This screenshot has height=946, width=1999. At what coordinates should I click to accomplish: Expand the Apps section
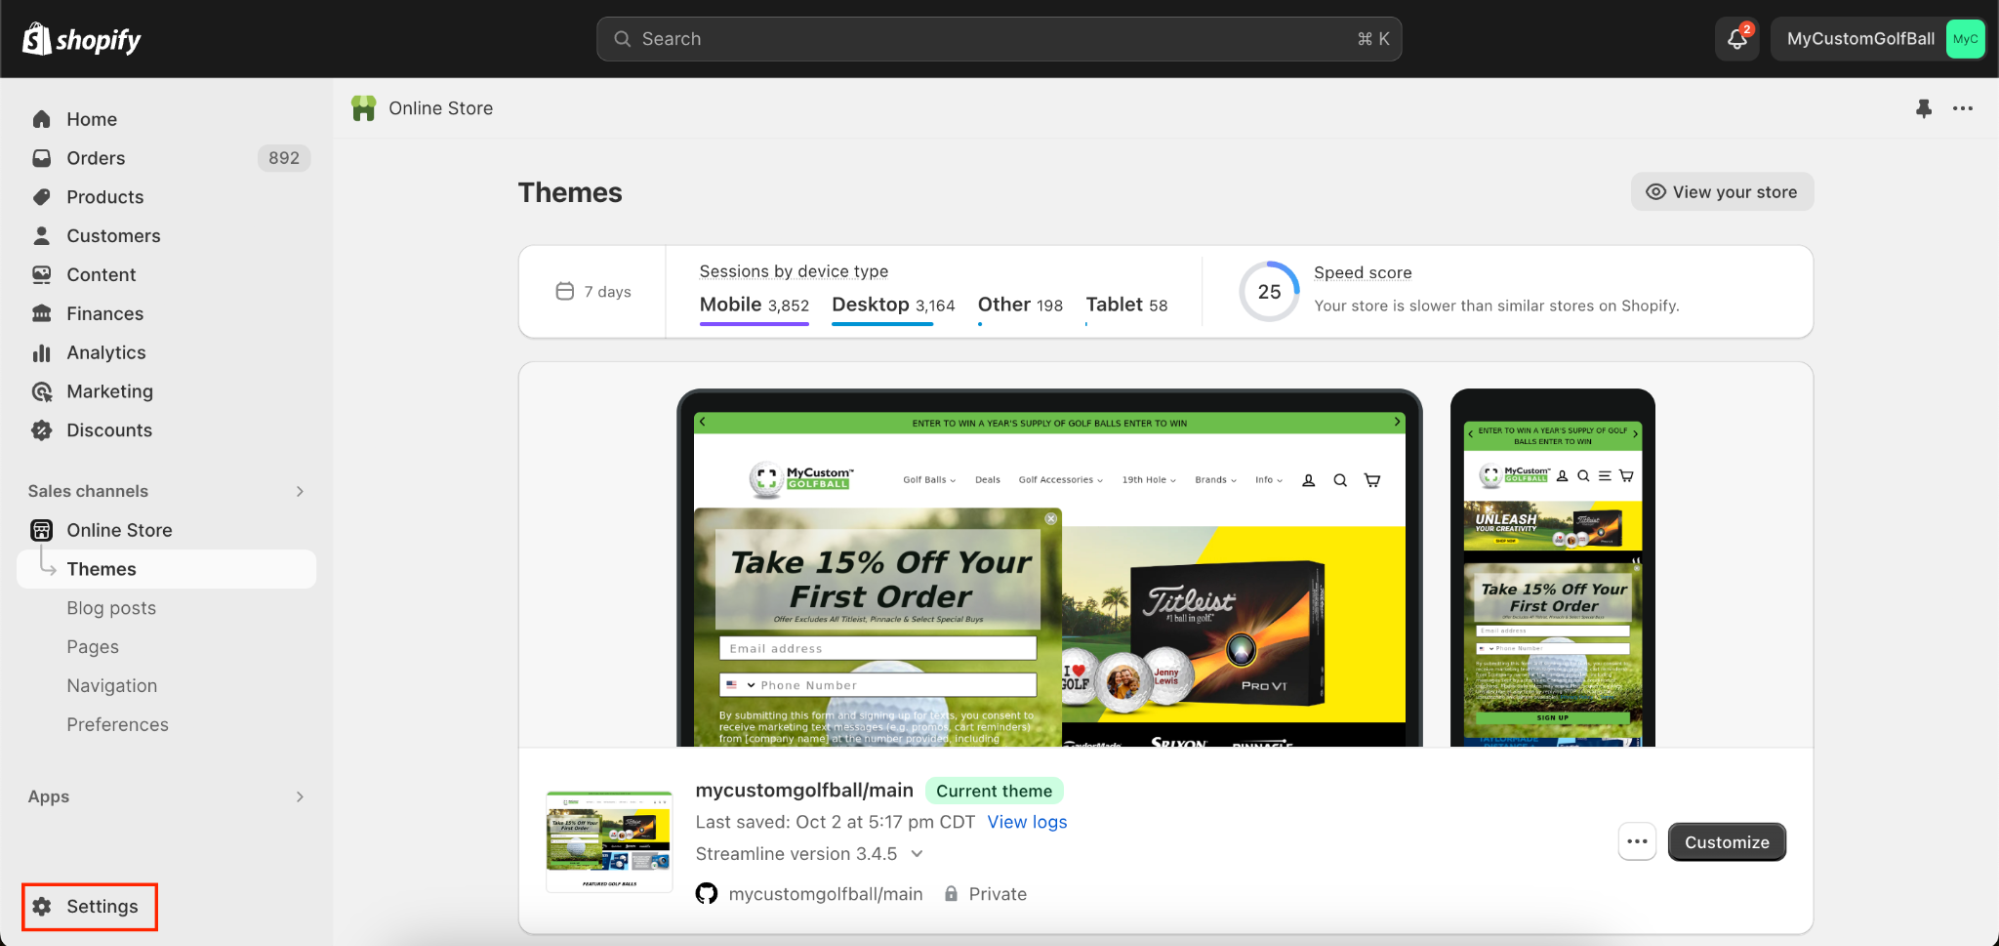tap(299, 797)
